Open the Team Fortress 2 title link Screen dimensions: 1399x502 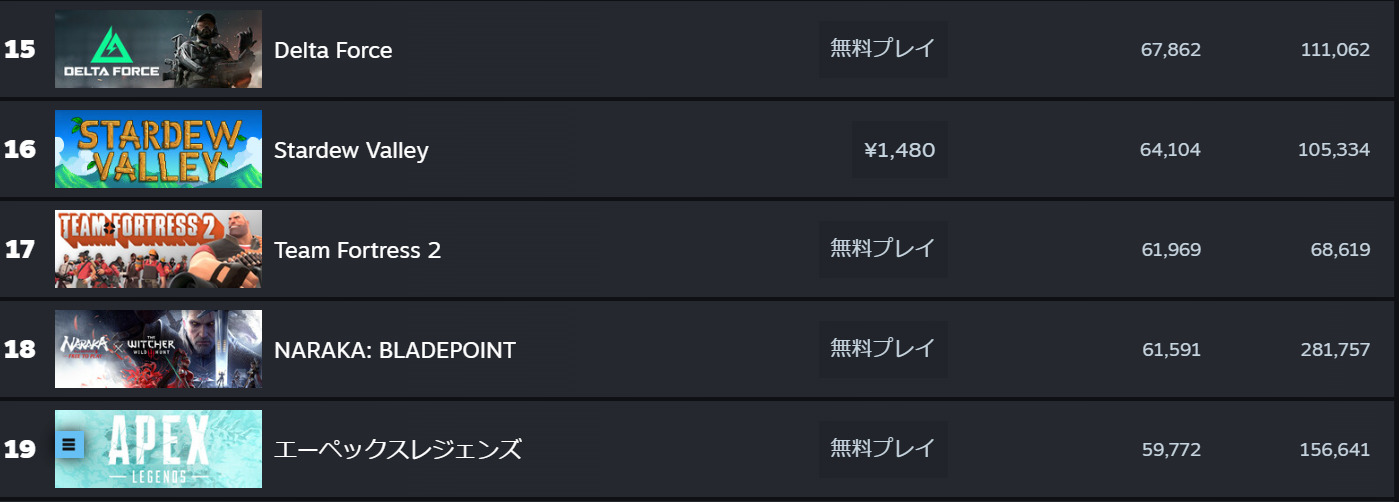click(357, 250)
